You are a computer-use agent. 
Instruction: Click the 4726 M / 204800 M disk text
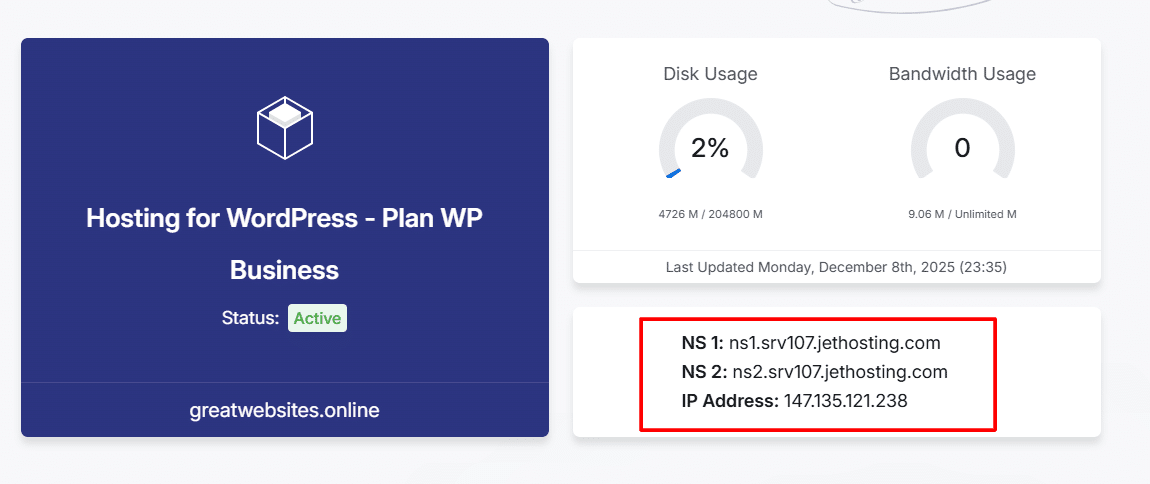(710, 214)
